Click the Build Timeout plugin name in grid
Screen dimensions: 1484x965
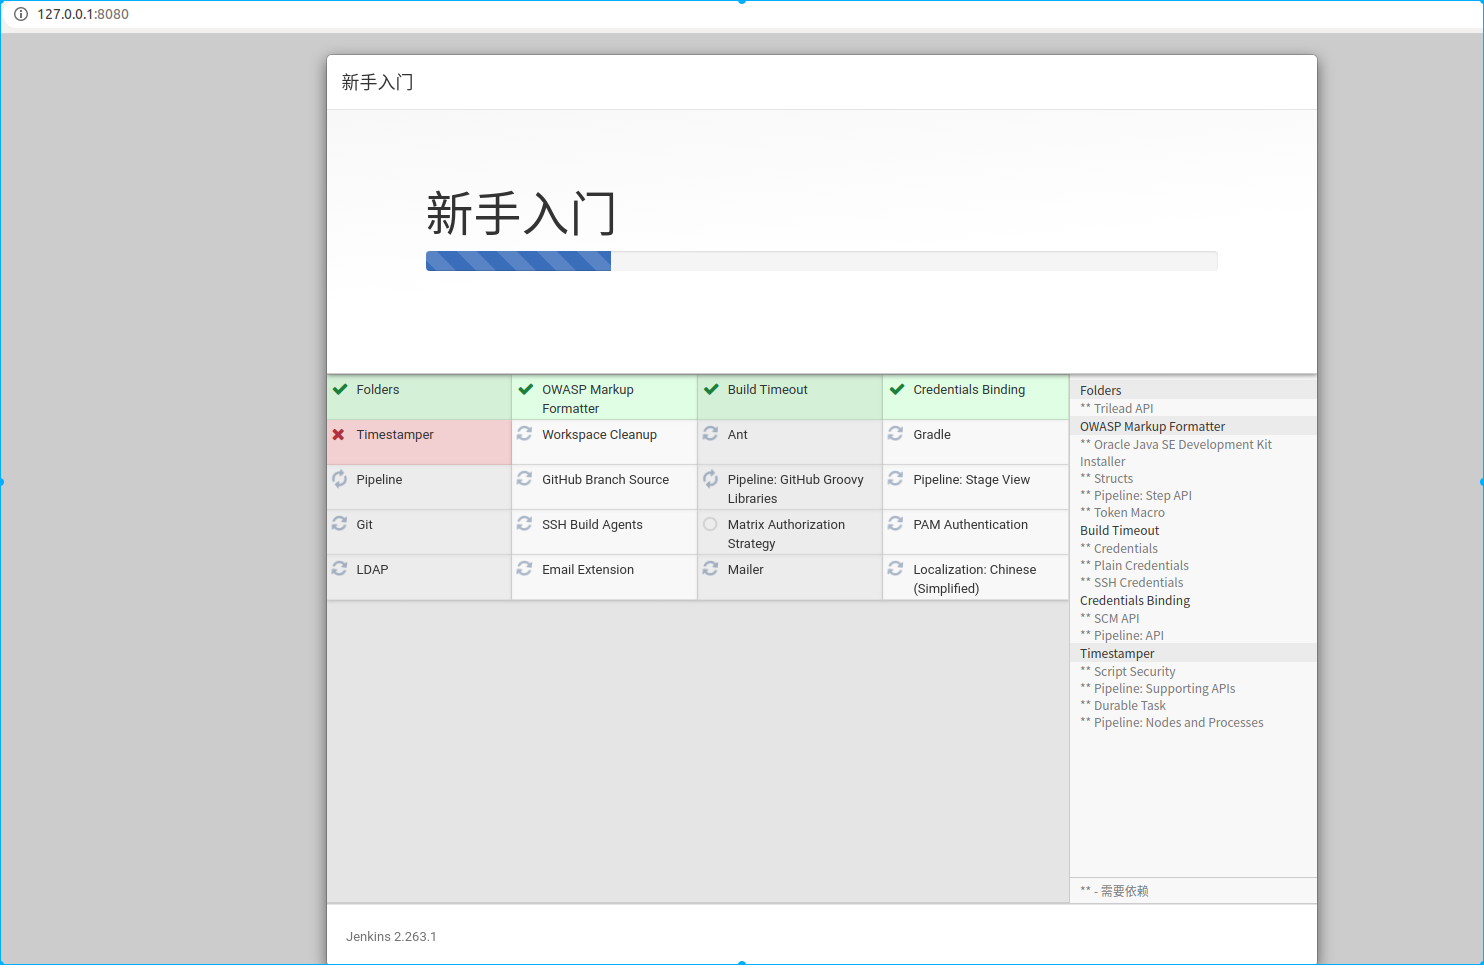click(767, 390)
